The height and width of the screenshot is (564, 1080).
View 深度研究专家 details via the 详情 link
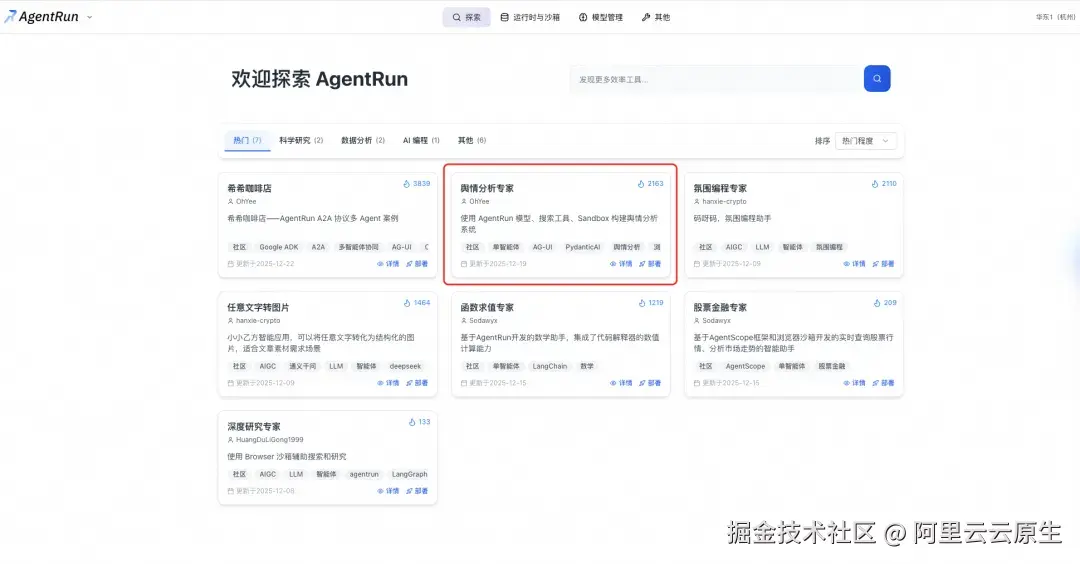coord(388,491)
